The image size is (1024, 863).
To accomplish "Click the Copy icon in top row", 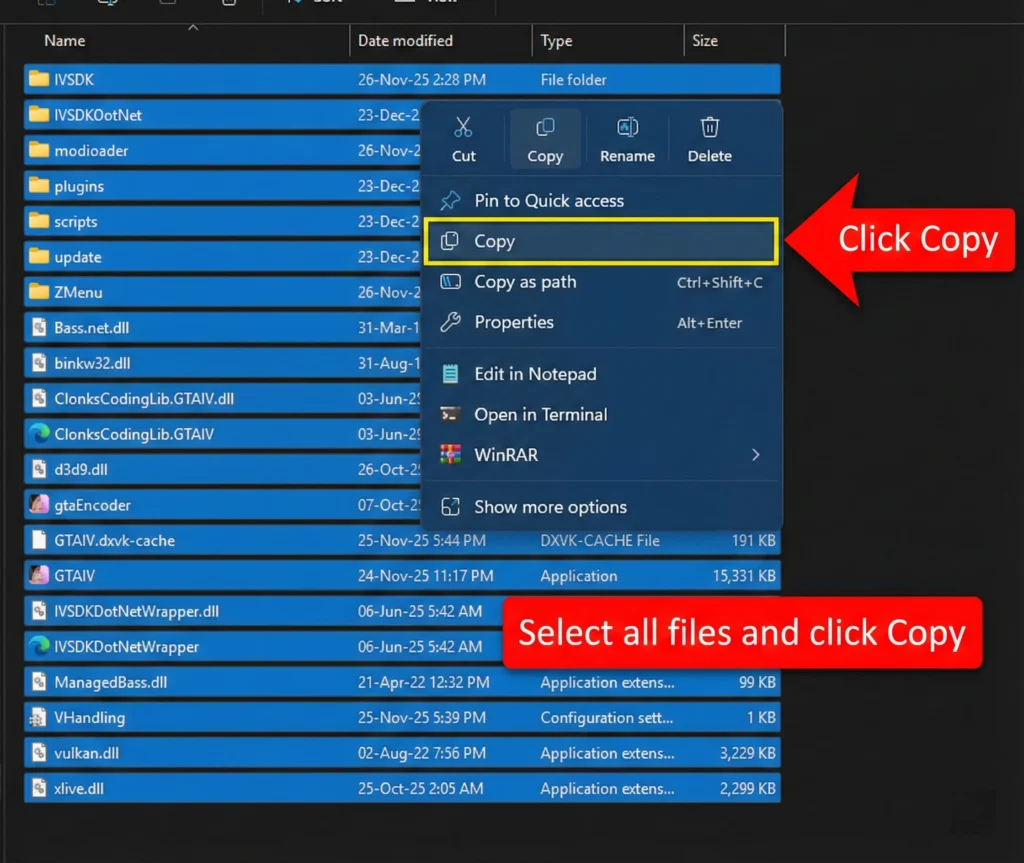I will [545, 128].
